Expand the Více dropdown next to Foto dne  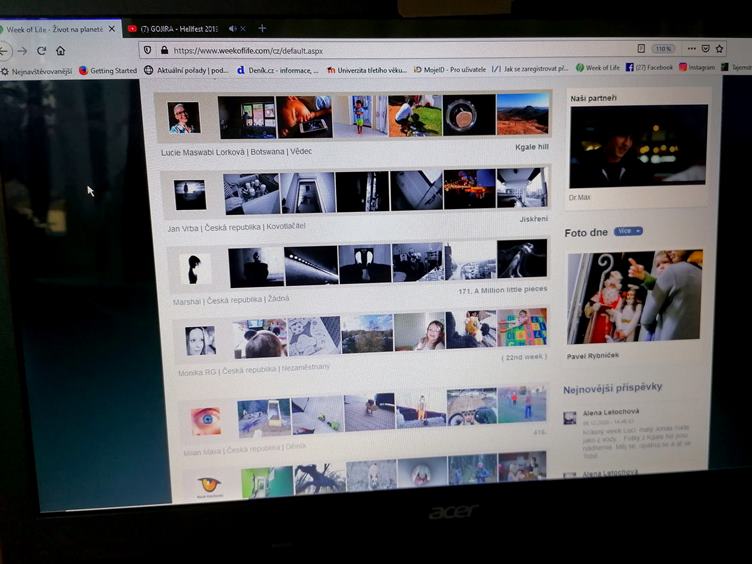(x=628, y=231)
